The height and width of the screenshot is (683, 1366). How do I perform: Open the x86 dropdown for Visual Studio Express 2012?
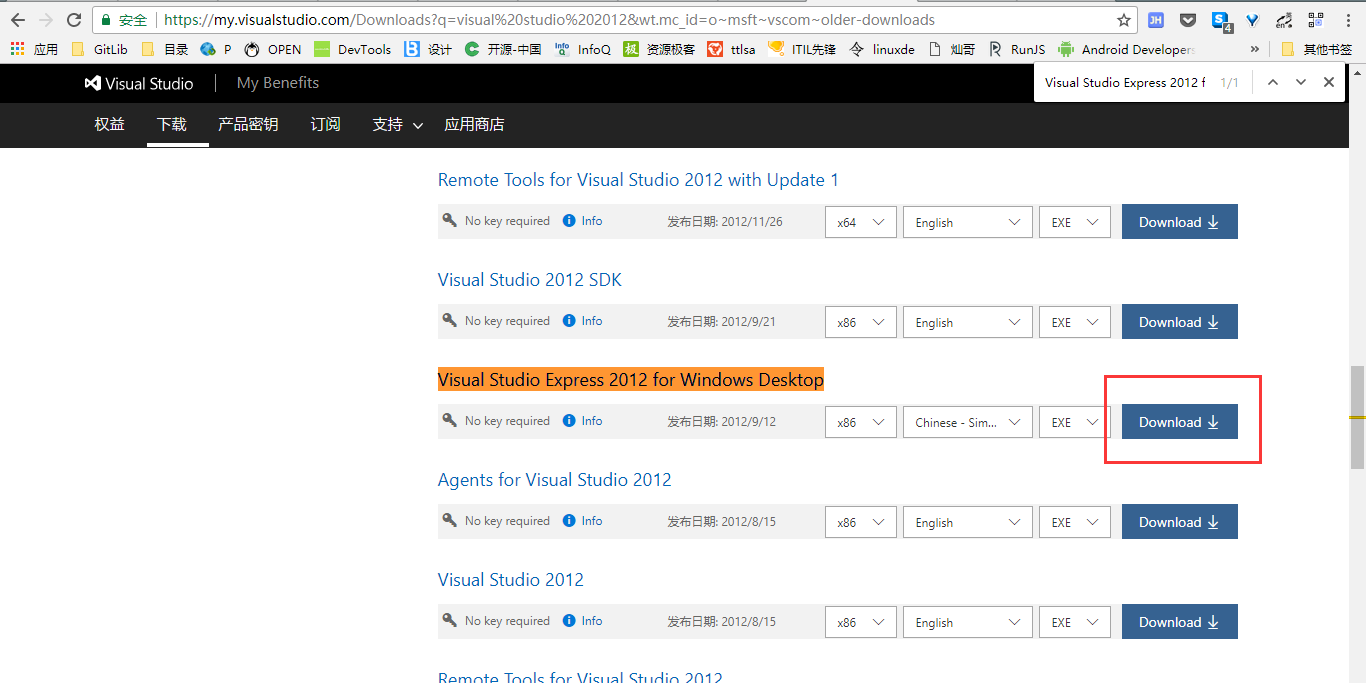click(861, 422)
